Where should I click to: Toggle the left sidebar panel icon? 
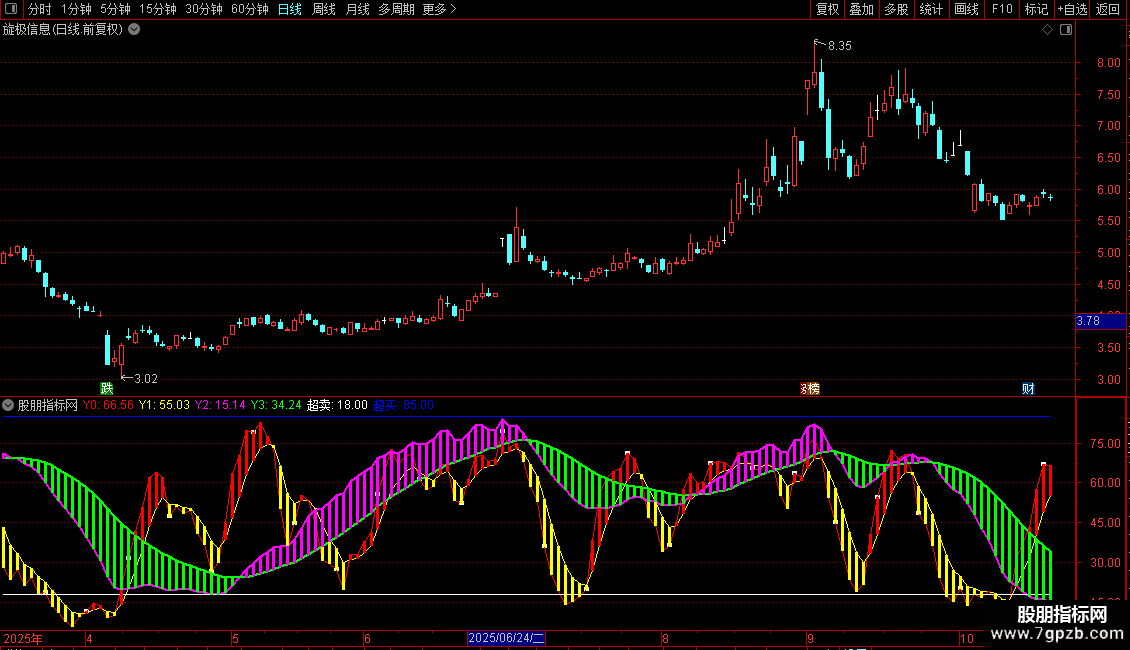click(11, 9)
